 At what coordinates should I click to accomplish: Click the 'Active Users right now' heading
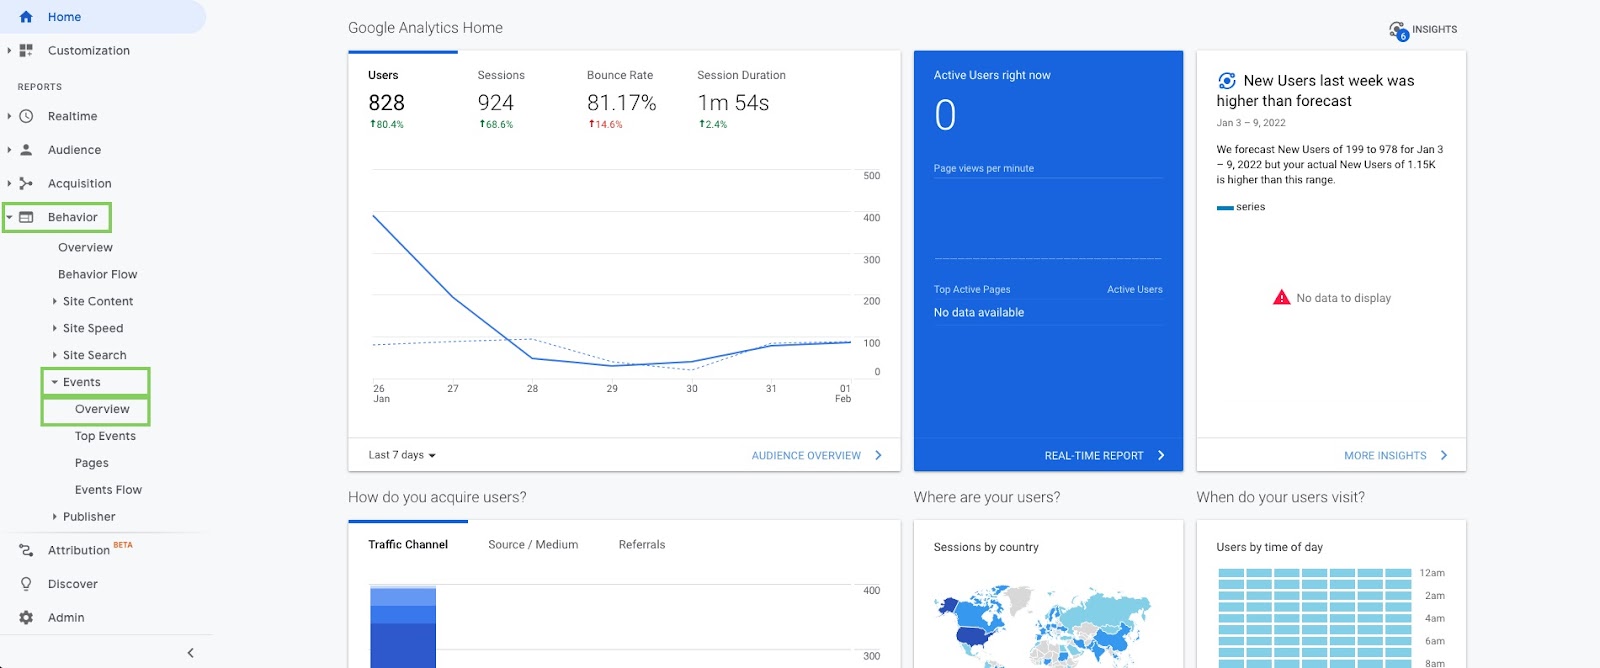click(x=992, y=75)
